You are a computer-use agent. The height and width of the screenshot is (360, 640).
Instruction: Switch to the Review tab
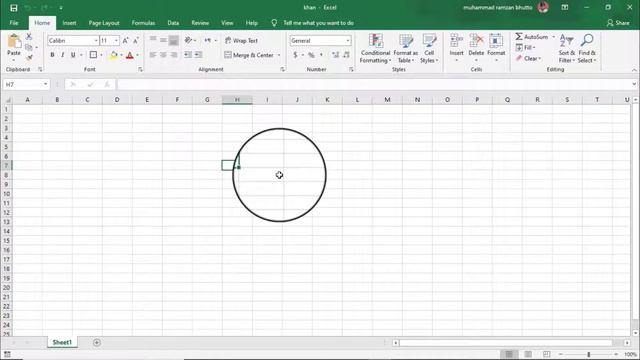(x=200, y=23)
